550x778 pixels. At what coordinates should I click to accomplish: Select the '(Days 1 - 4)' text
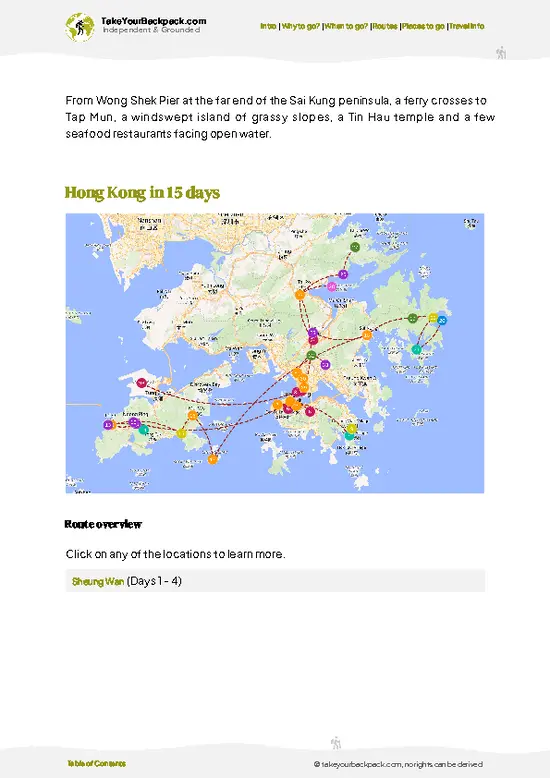154,581
